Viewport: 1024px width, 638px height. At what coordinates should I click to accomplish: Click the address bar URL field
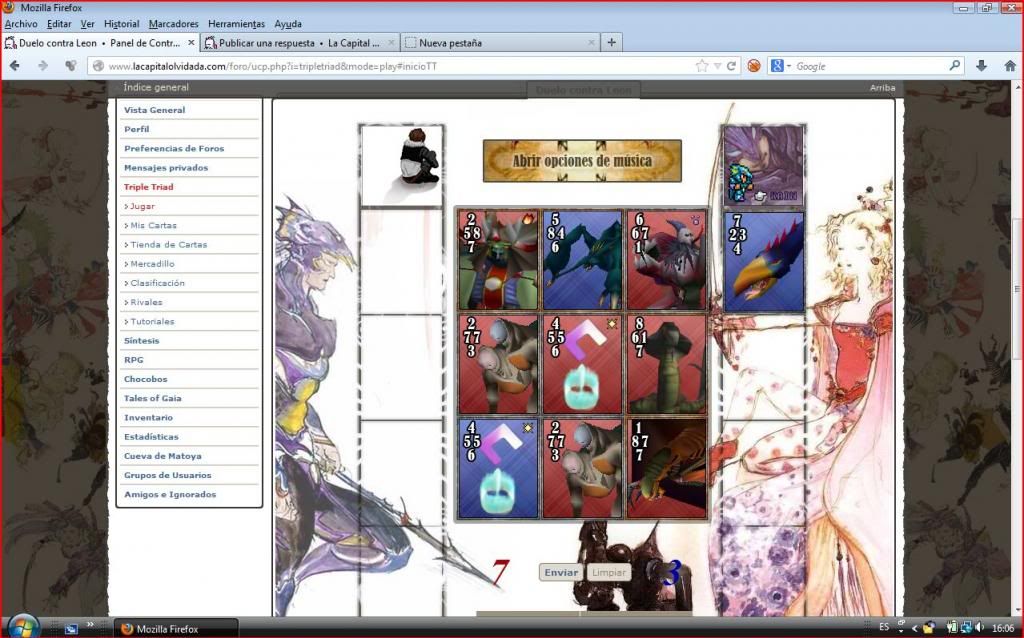pyautogui.click(x=398, y=66)
